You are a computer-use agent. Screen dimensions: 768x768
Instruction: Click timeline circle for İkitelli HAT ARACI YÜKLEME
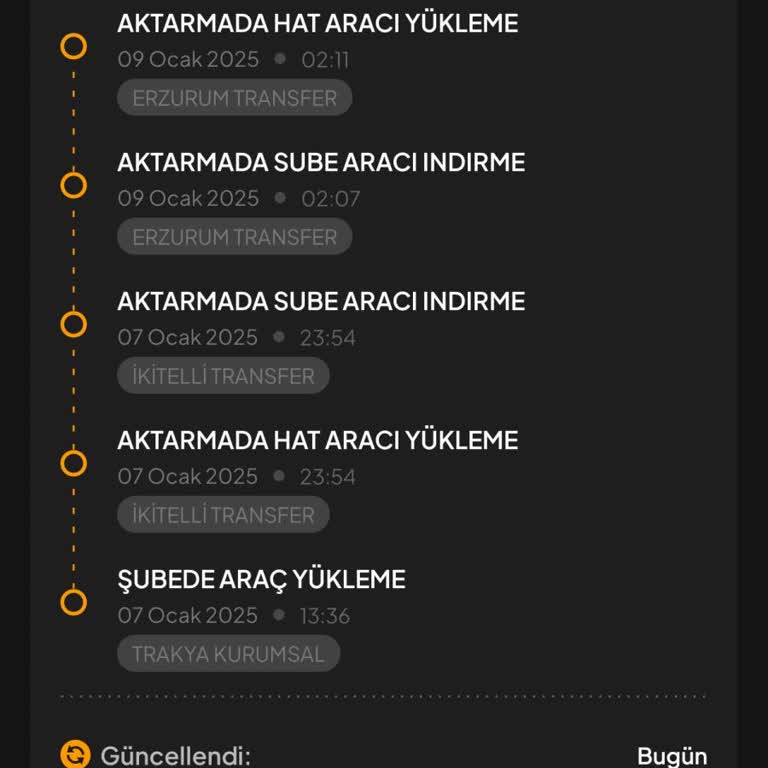(x=73, y=463)
